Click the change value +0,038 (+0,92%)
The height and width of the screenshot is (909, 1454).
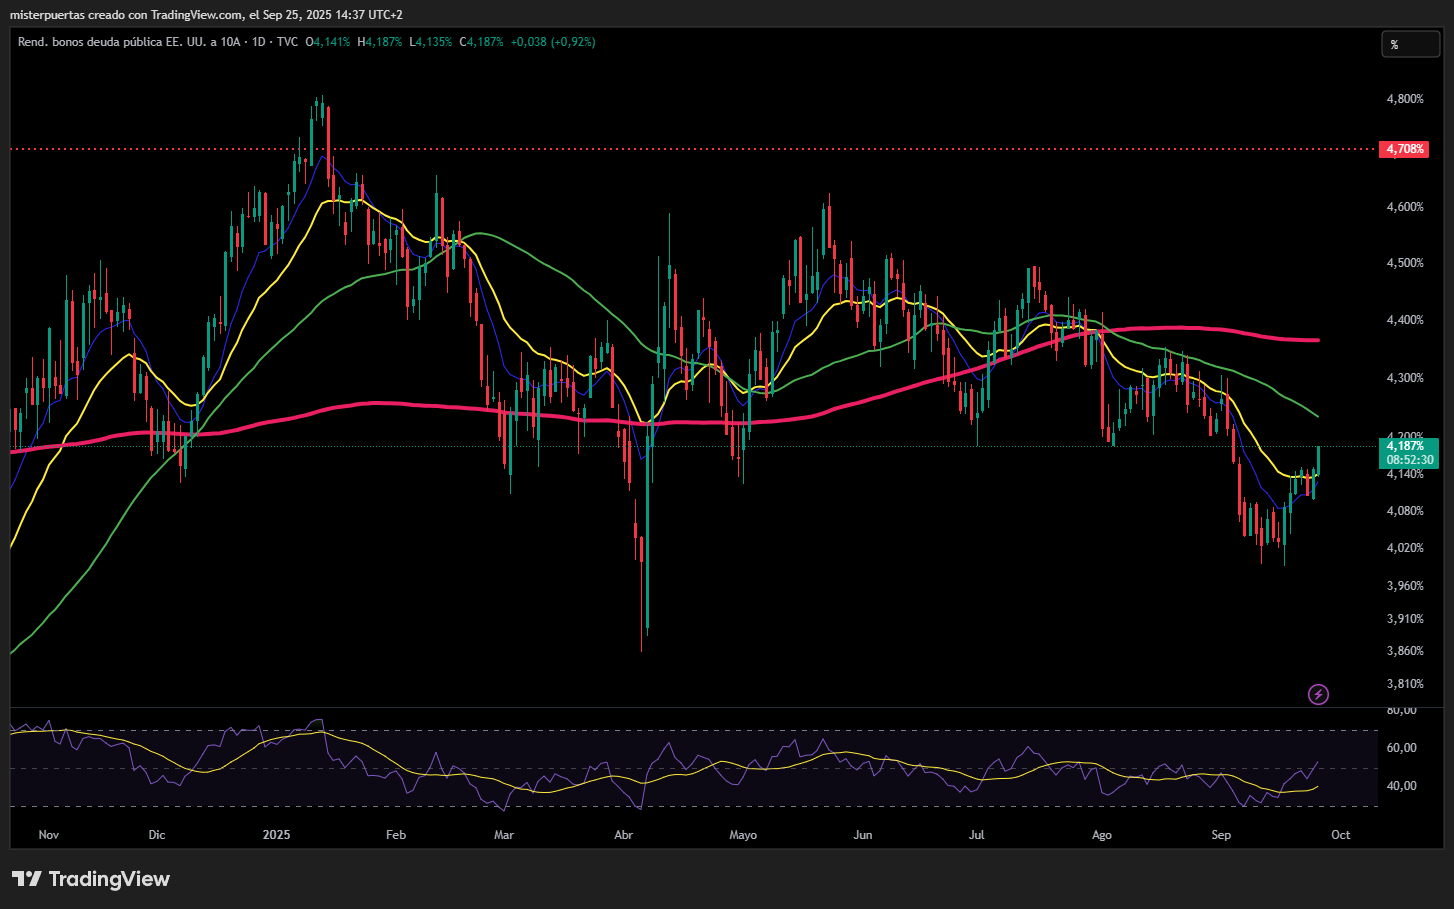point(553,42)
